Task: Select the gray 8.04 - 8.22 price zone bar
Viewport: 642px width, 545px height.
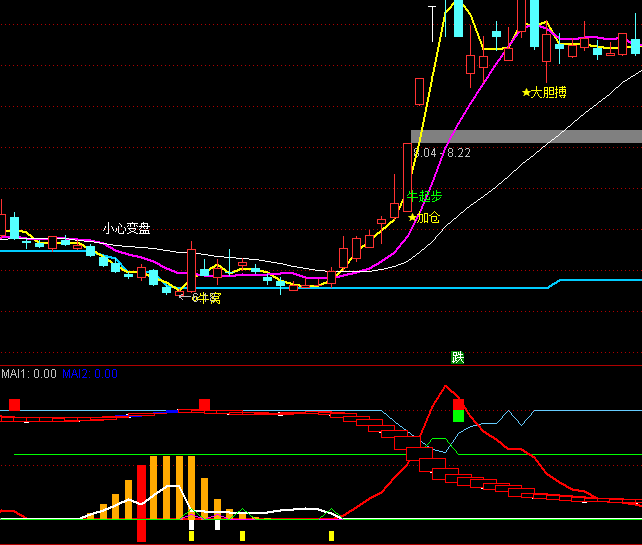Action: [x=526, y=136]
